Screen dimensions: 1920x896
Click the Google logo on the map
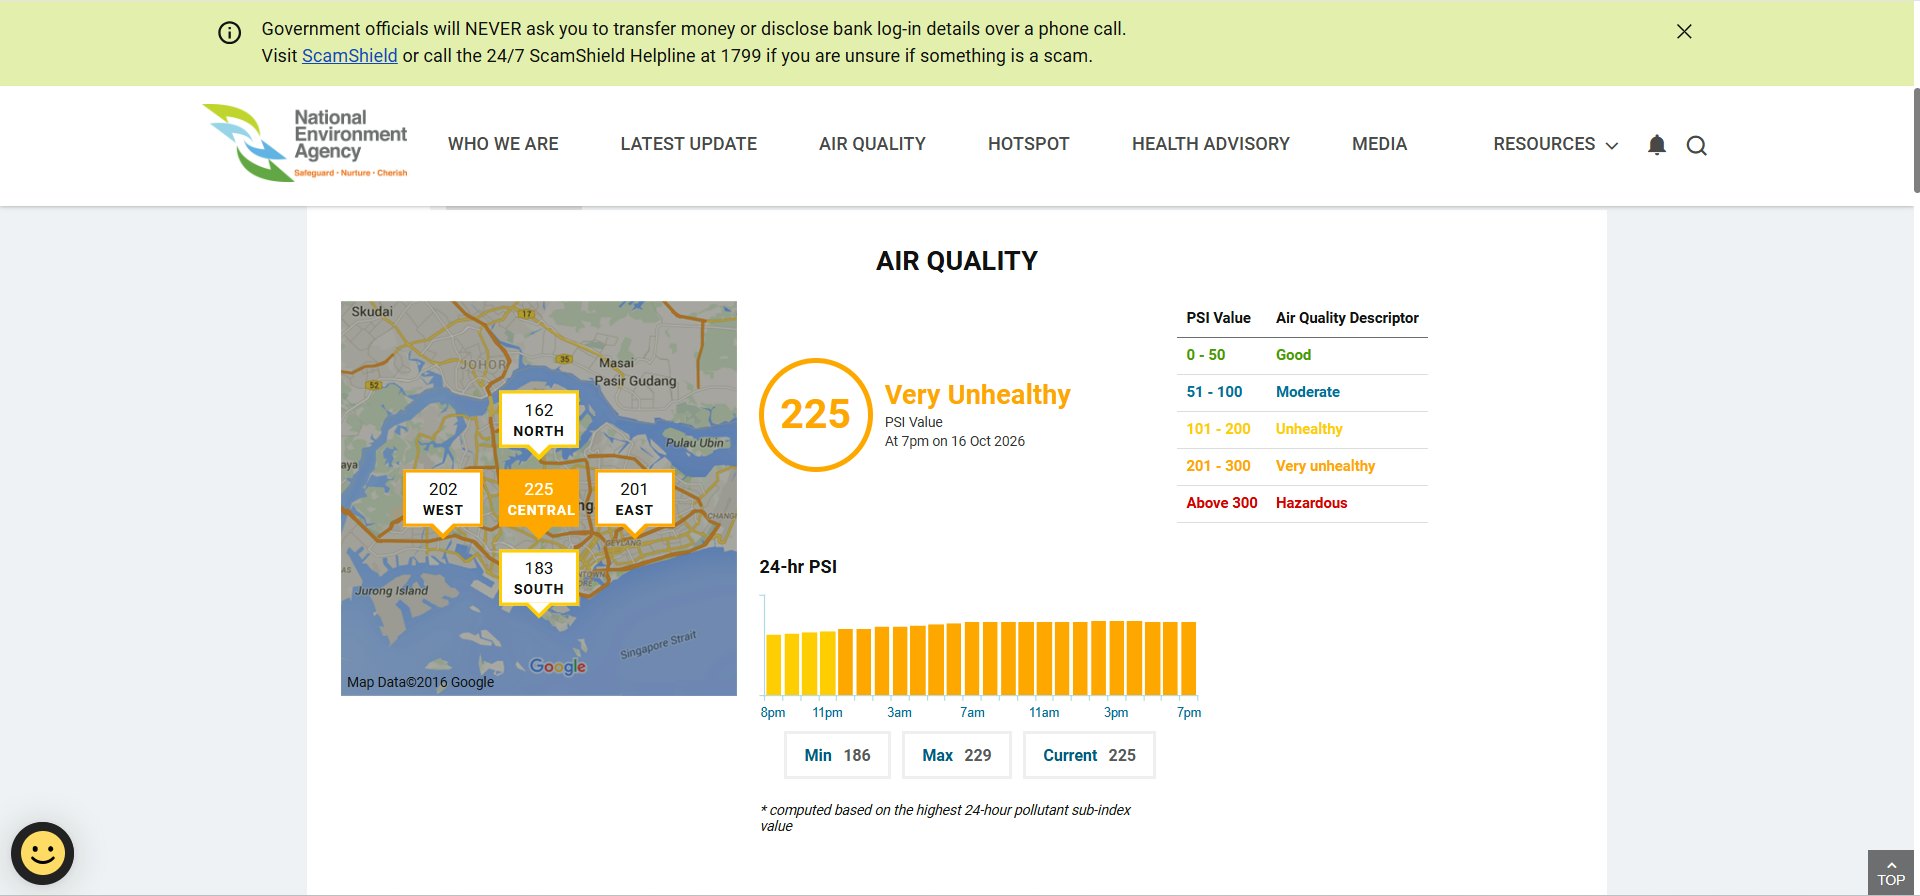[x=558, y=666]
